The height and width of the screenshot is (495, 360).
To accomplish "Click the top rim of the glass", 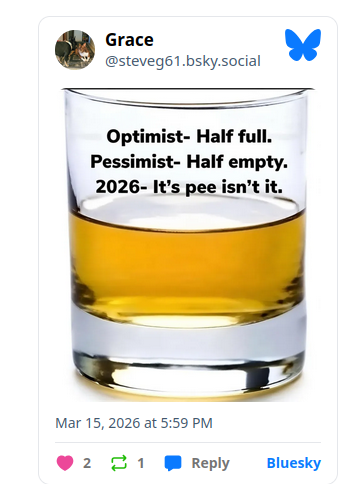I will pos(188,97).
